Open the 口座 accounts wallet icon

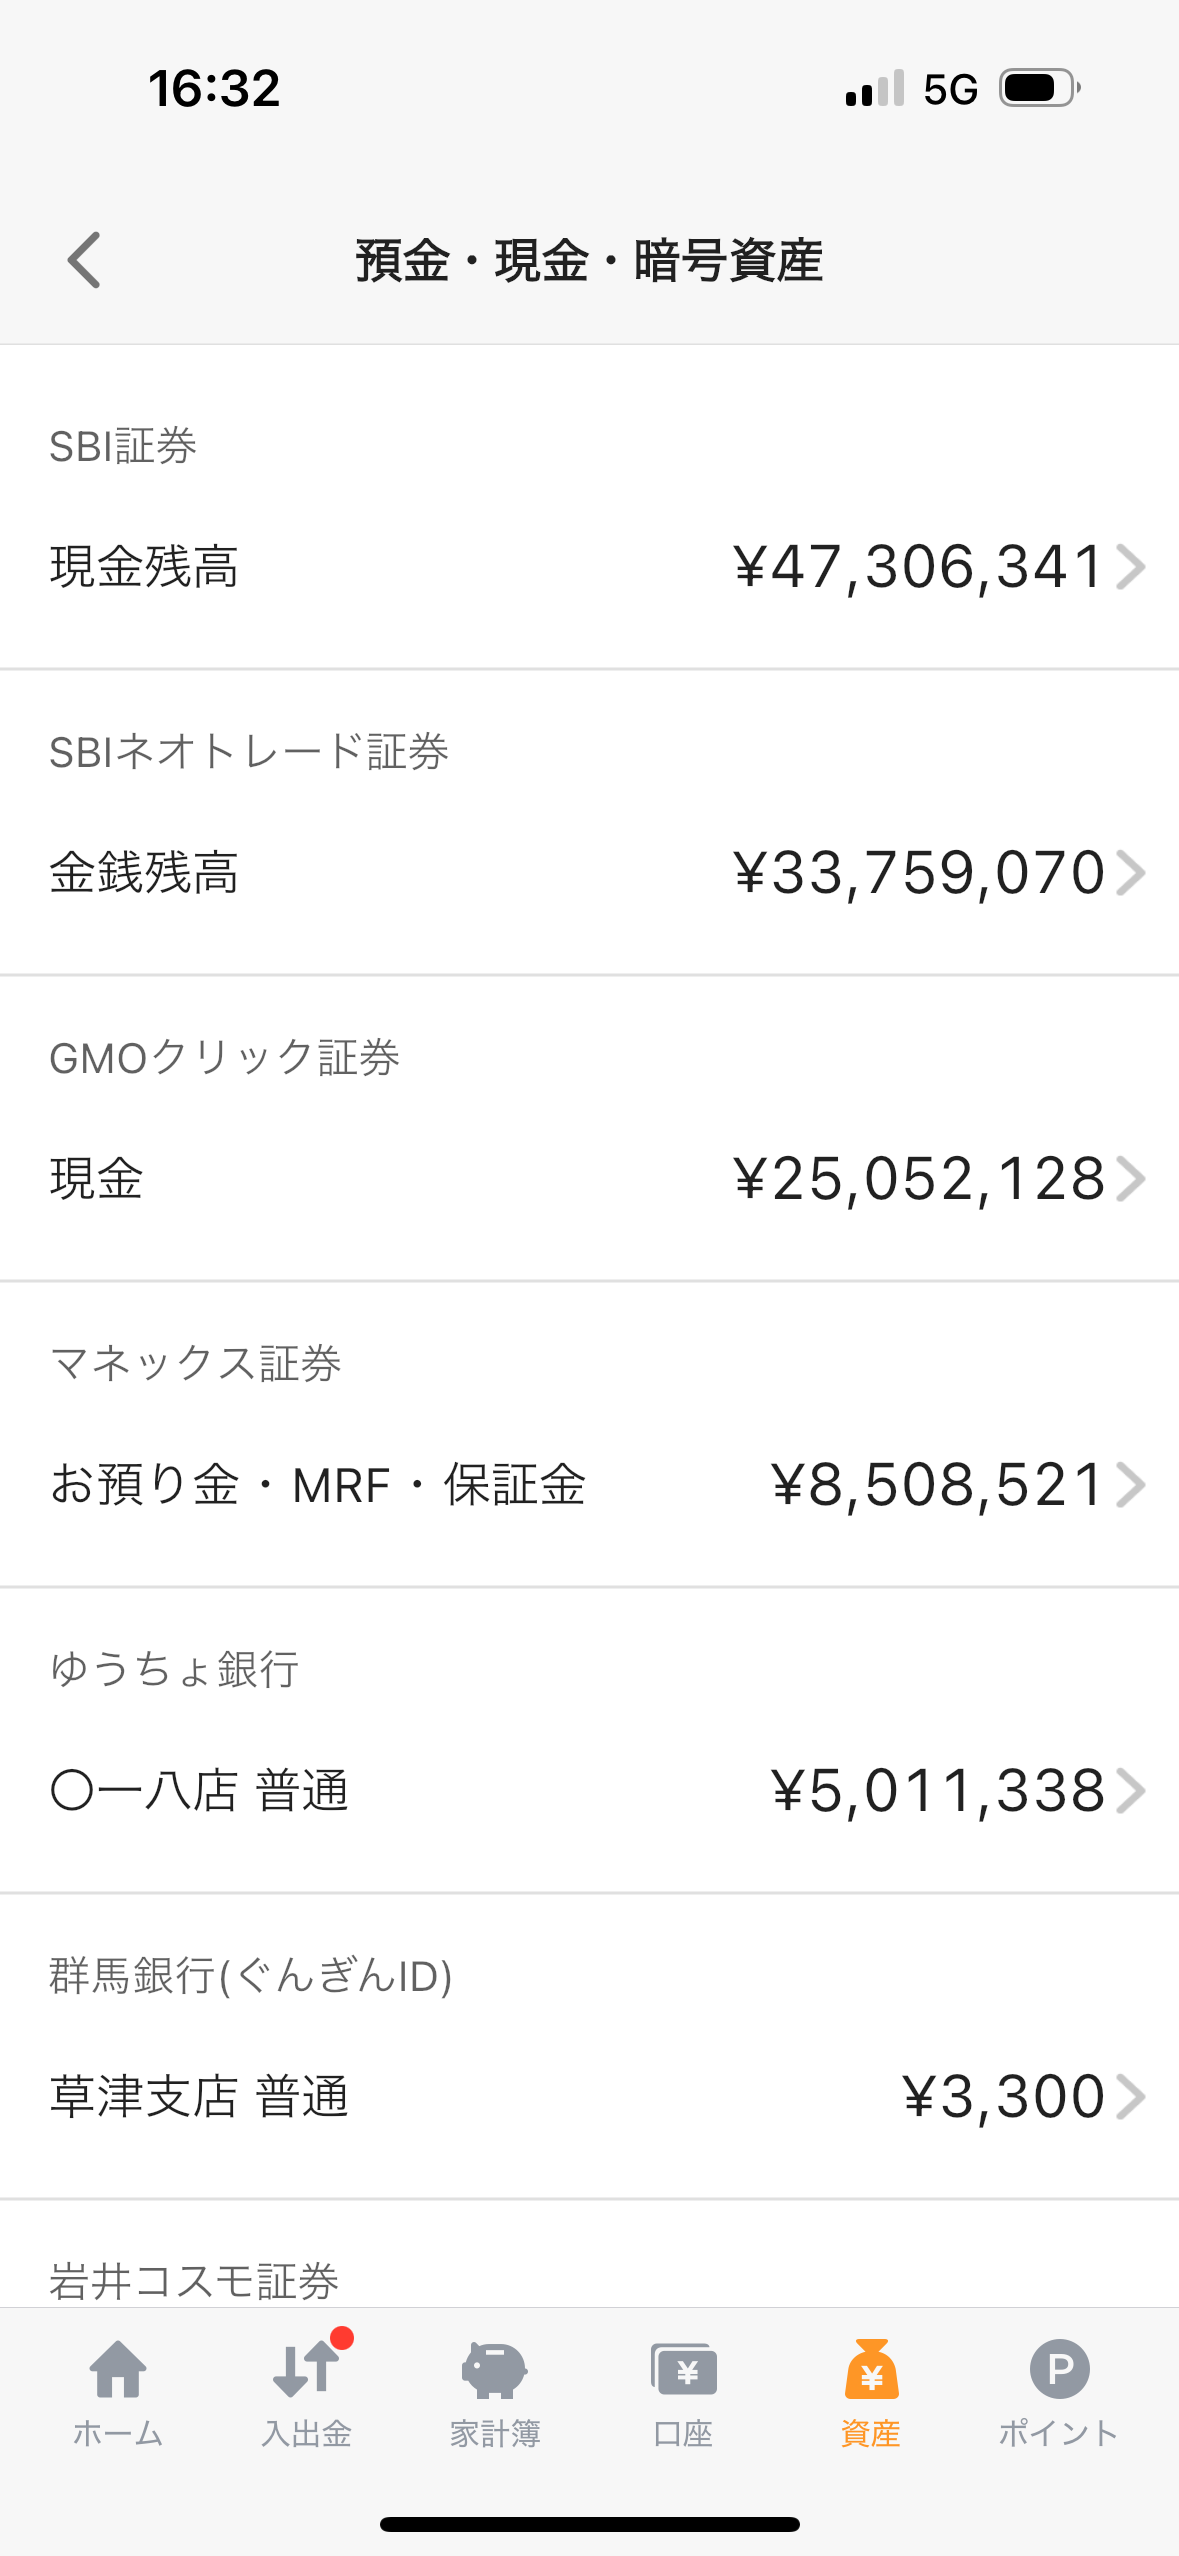pyautogui.click(x=683, y=2370)
